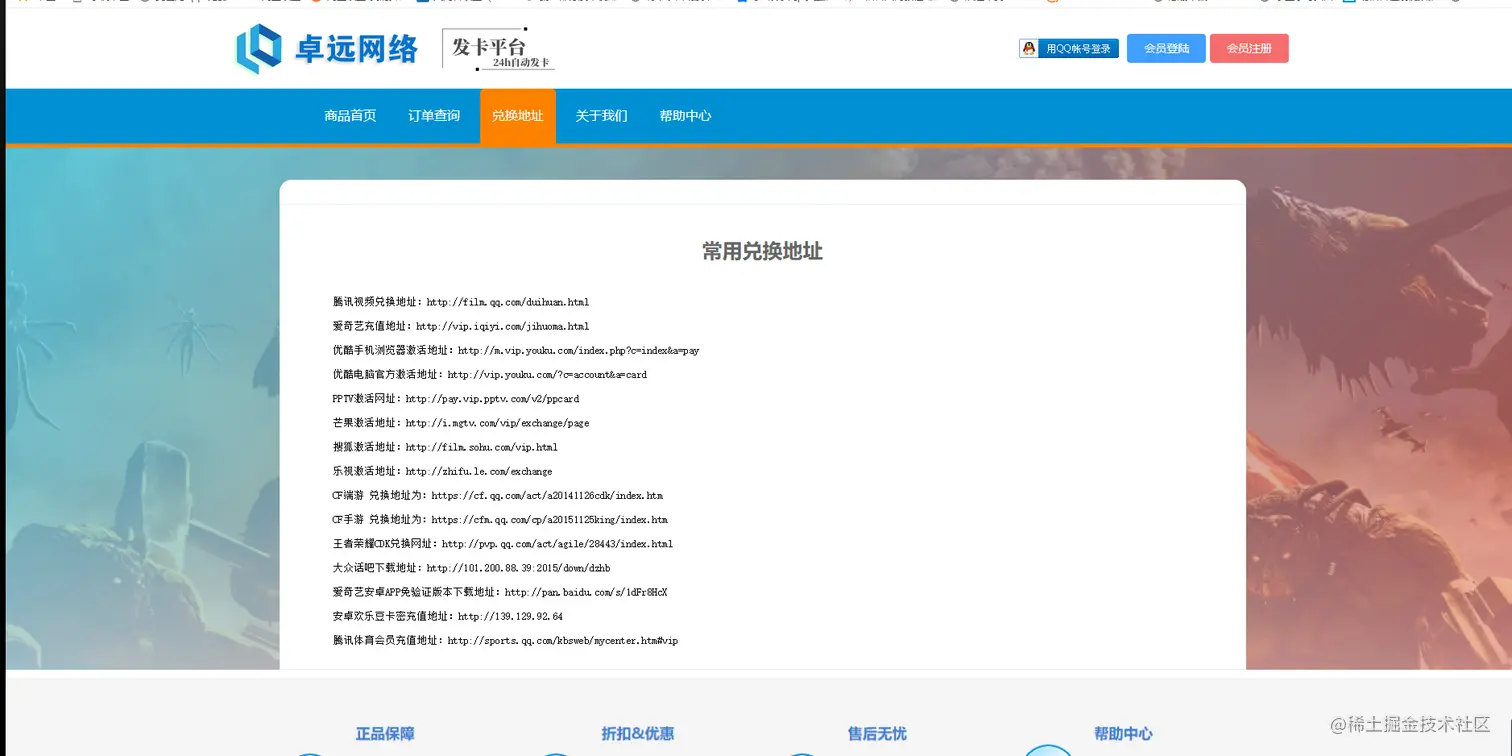Screen dimensions: 1512x756
Task: Click the 腾讯视频兑换地址 film.qq.com line
Action: click(x=461, y=302)
